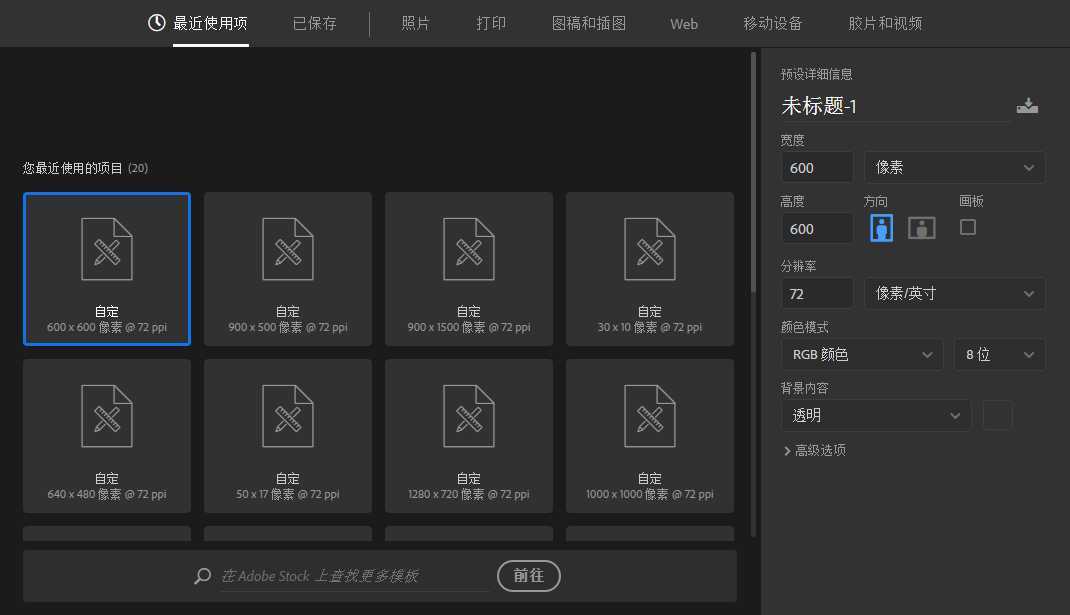Select the portrait orientation icon
This screenshot has width=1070, height=615.
[880, 227]
